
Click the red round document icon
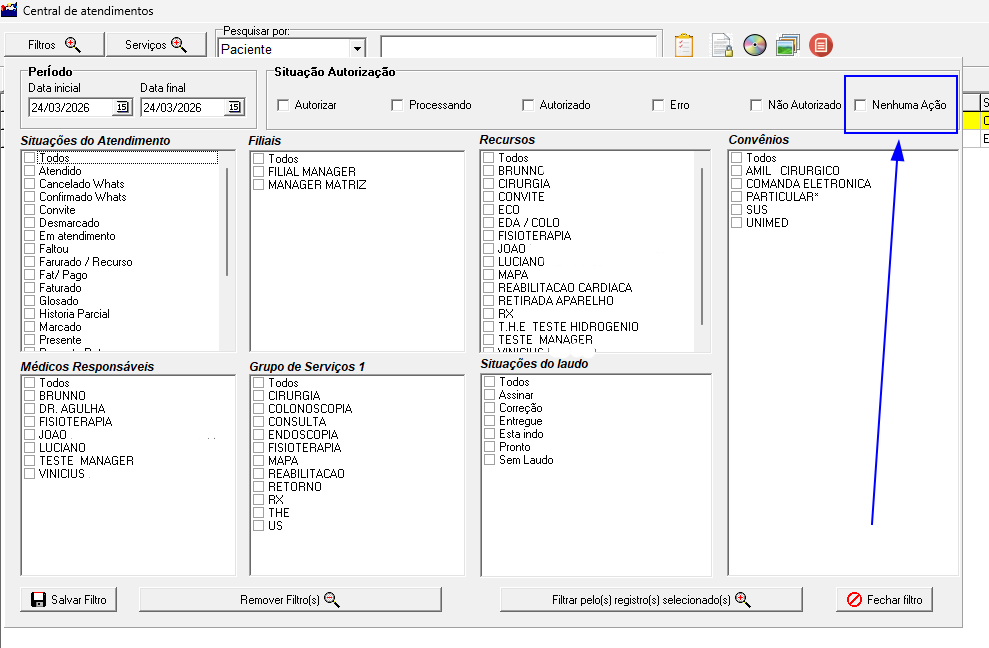click(821, 45)
